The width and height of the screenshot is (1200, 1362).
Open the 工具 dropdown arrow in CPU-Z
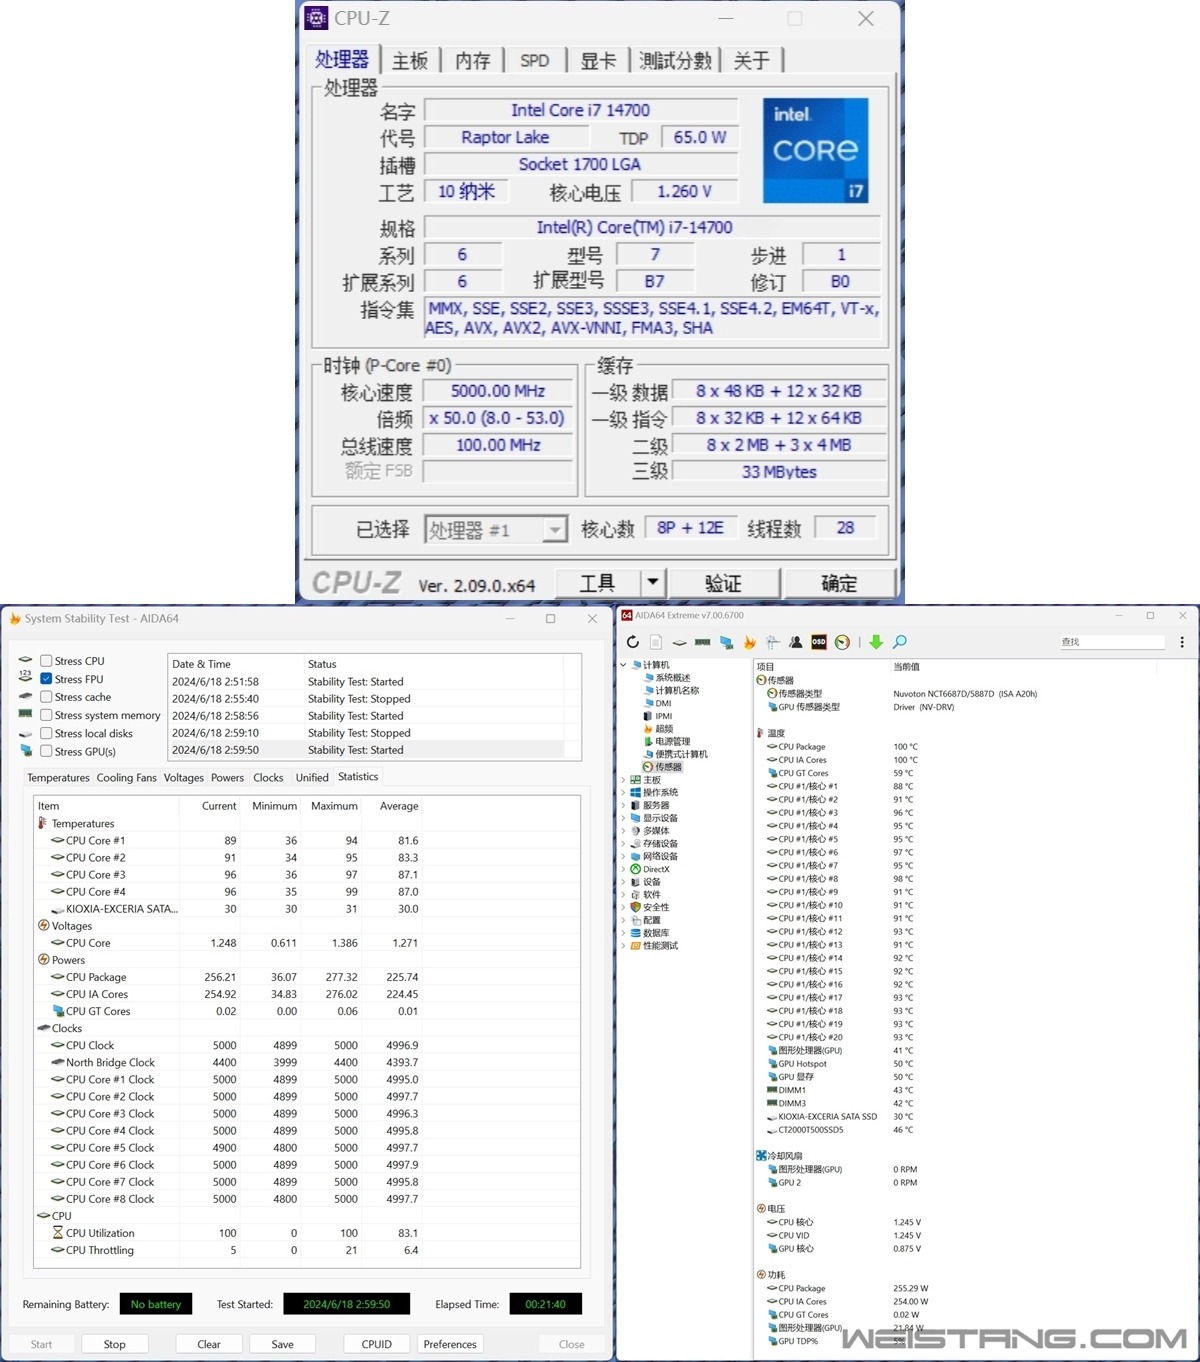tap(652, 582)
